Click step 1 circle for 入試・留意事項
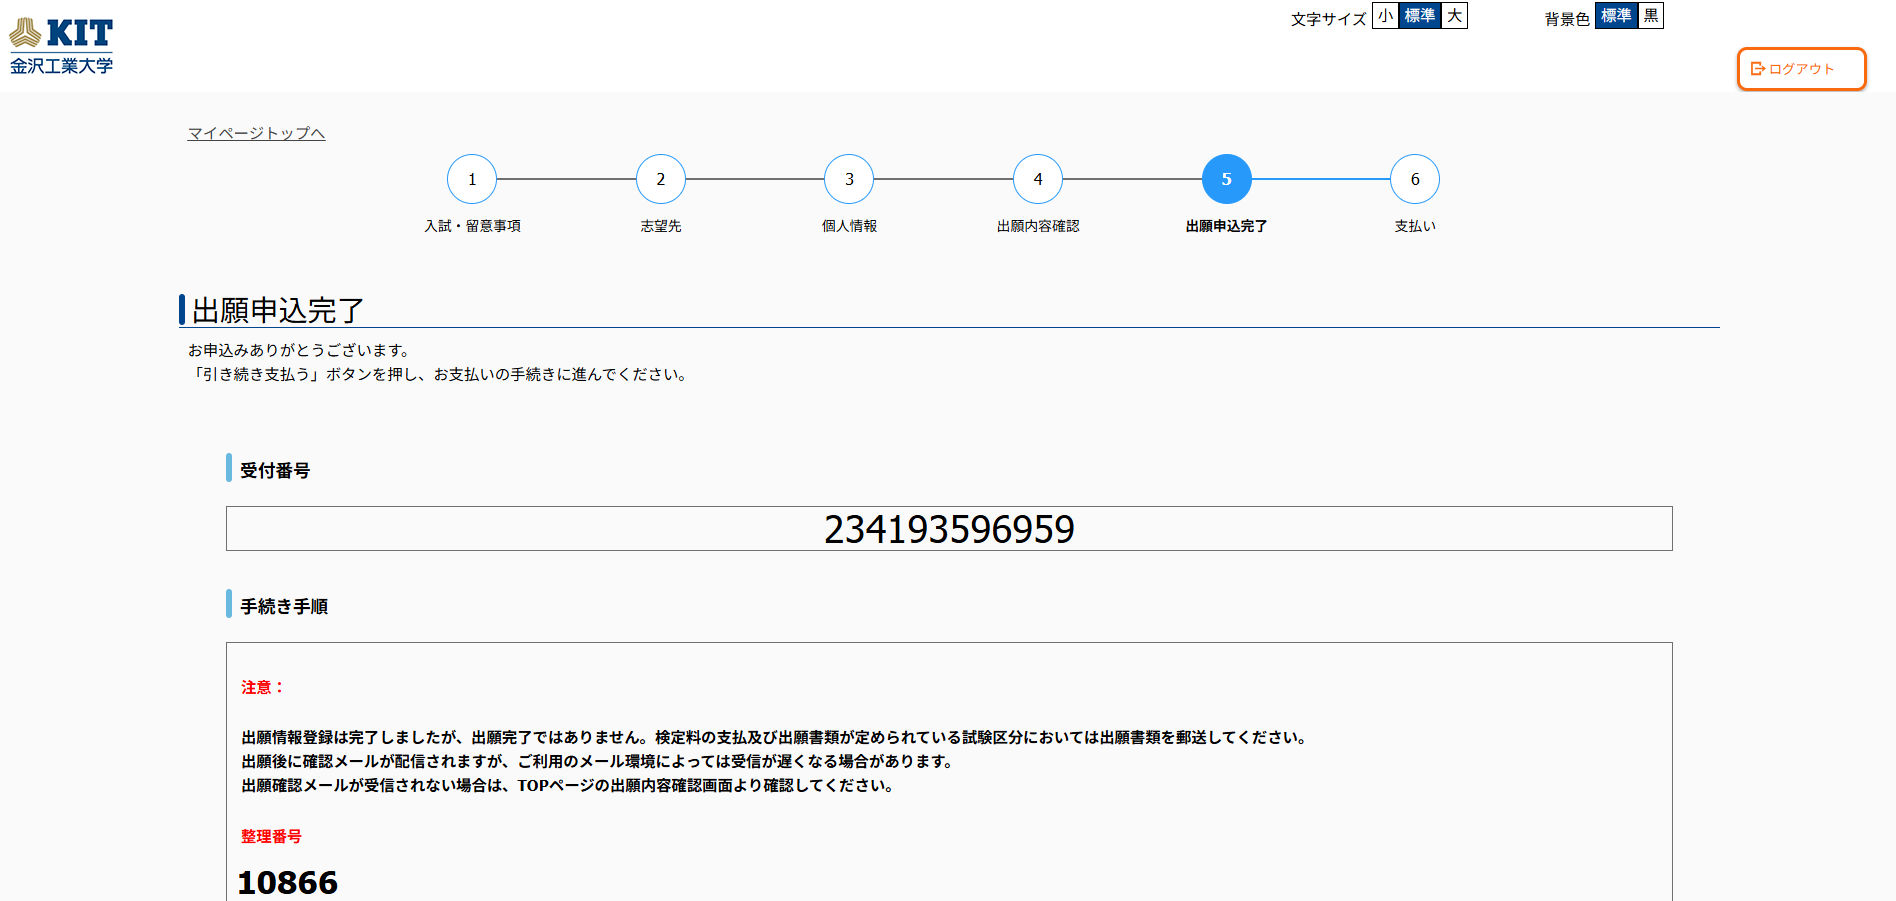The width and height of the screenshot is (1896, 901). tap(472, 179)
